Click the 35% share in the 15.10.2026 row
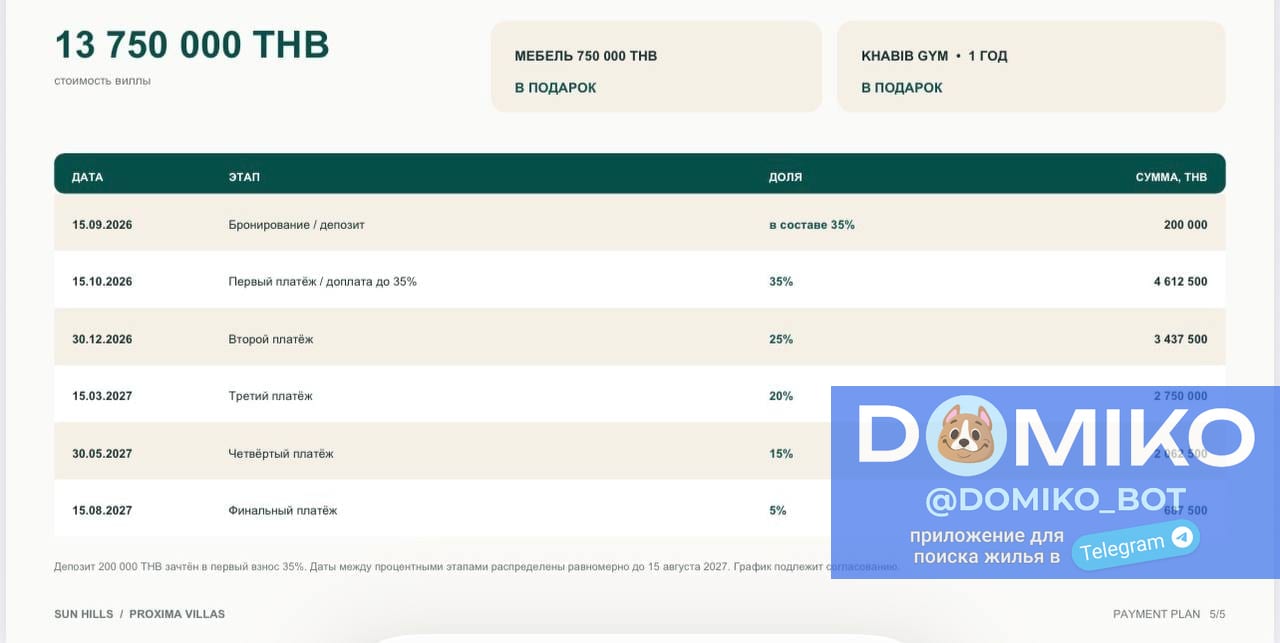This screenshot has height=643, width=1280. pos(781,282)
